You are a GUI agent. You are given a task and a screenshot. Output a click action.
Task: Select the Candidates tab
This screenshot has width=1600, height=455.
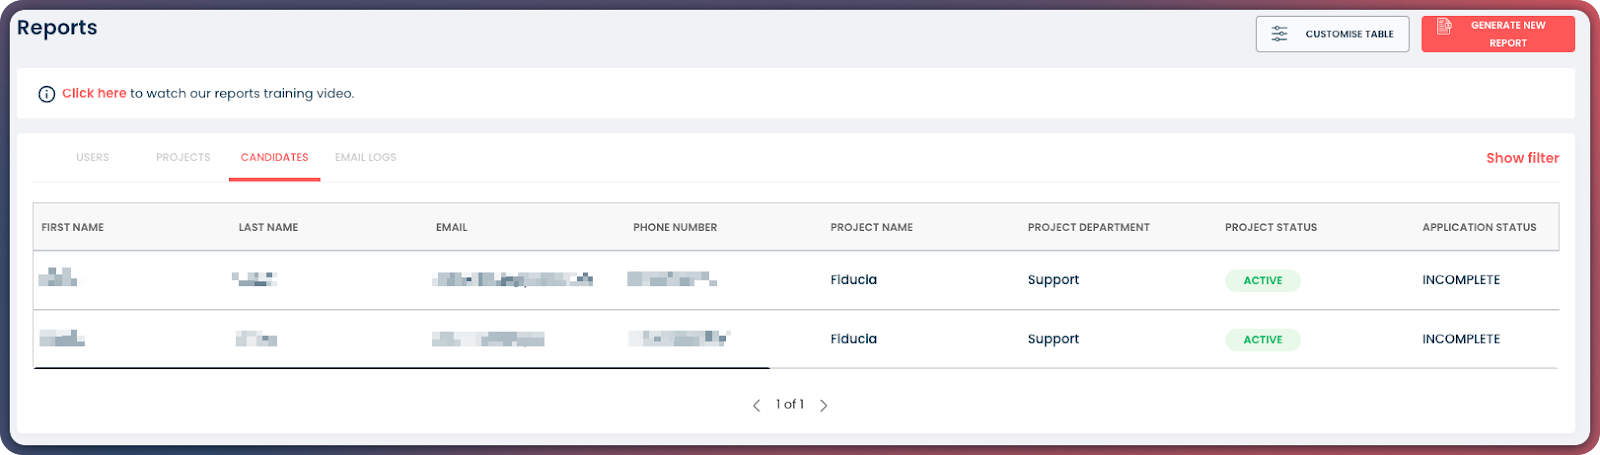[274, 157]
